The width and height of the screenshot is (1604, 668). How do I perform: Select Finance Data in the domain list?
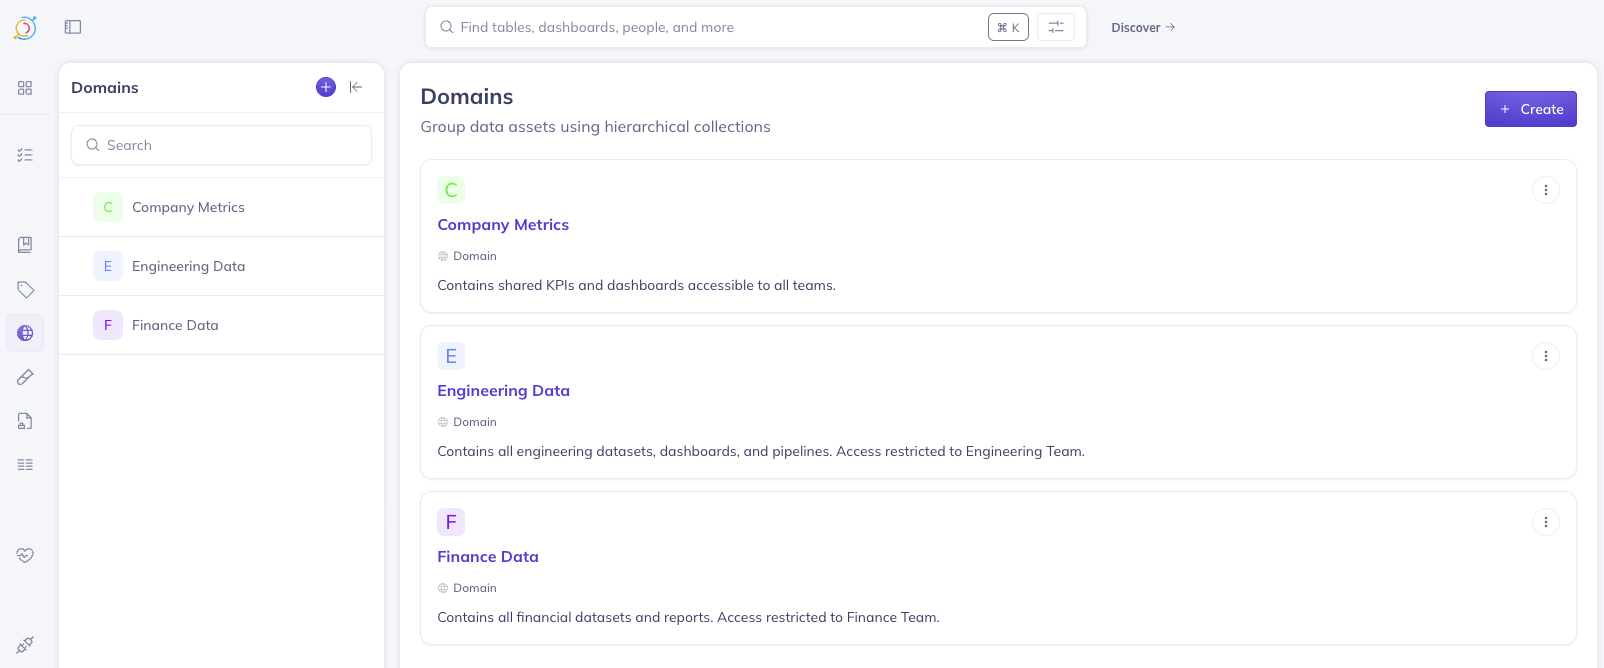pos(222,325)
